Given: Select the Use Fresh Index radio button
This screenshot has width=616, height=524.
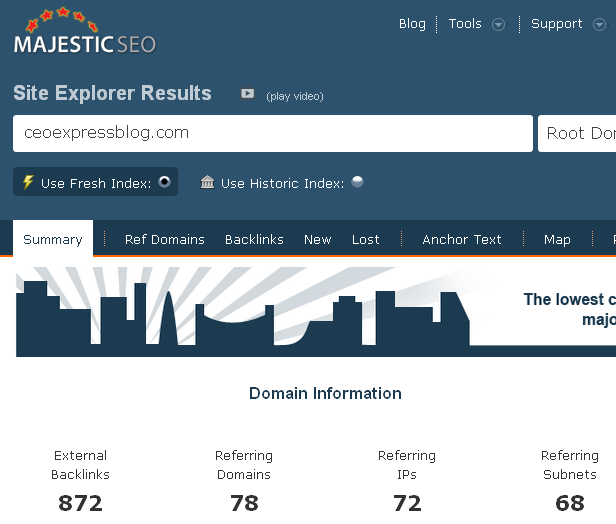Looking at the screenshot, I should [x=165, y=182].
